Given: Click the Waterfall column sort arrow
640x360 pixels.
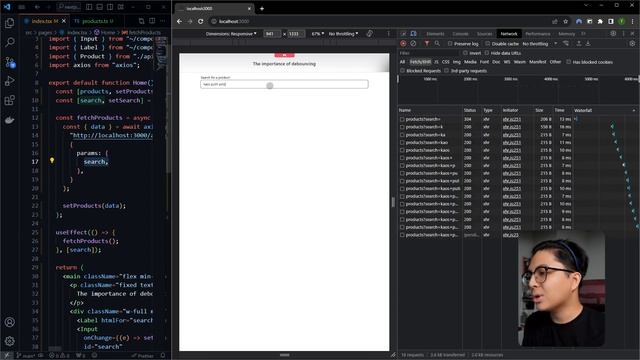Looking at the screenshot, I should click(634, 110).
